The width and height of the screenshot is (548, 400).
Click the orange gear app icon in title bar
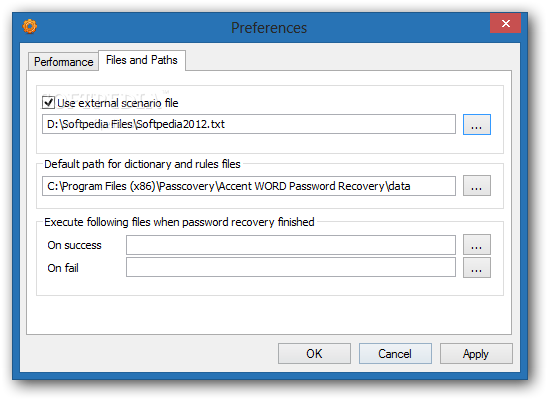(30, 27)
